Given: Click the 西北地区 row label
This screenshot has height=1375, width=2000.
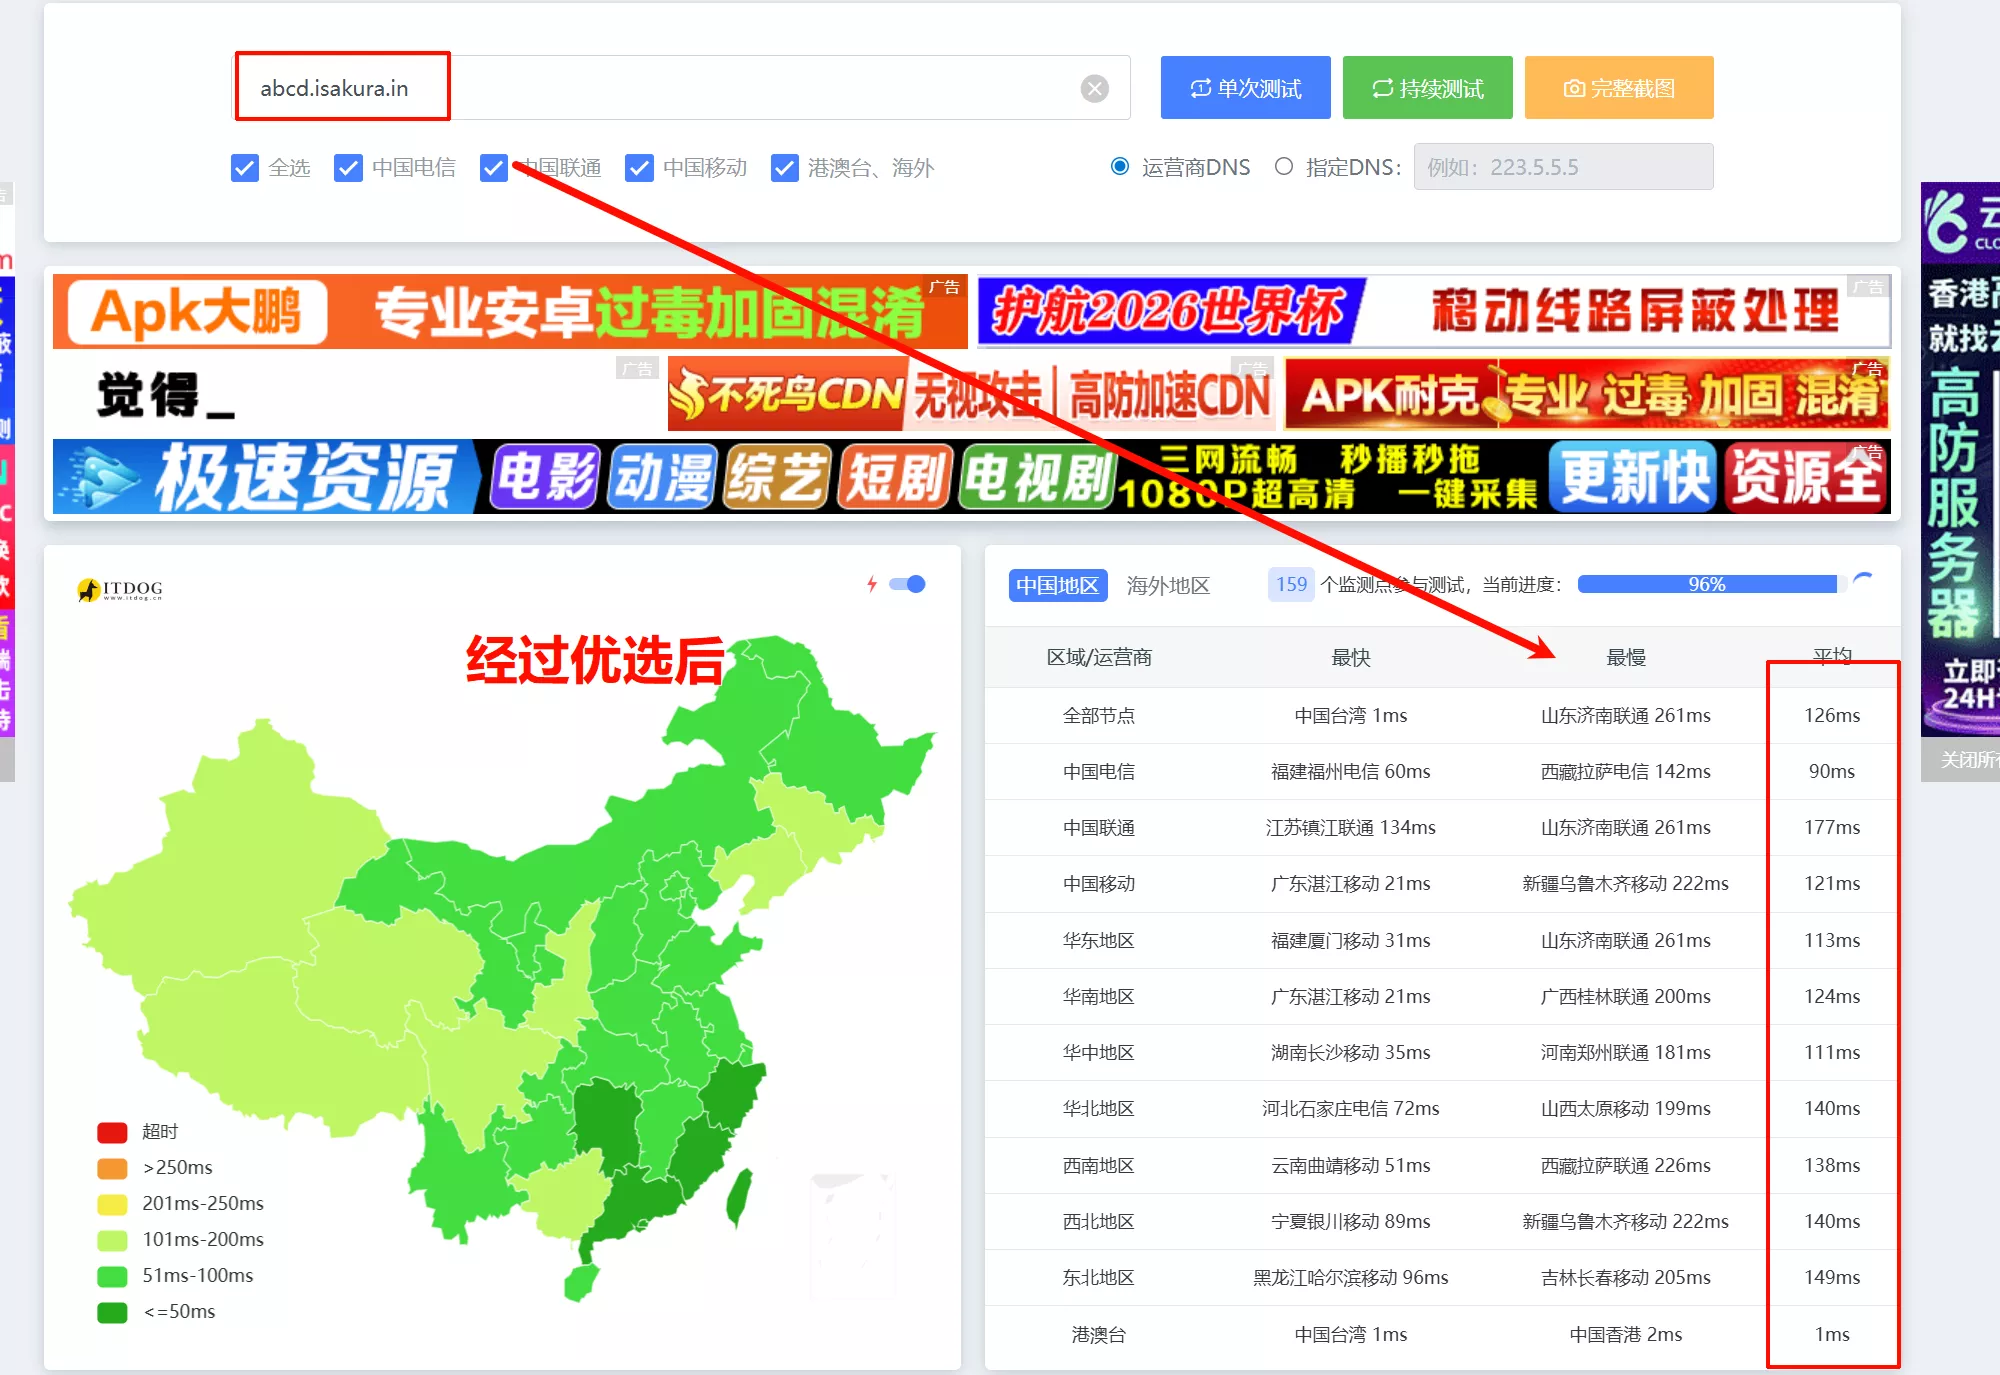Looking at the screenshot, I should [1099, 1221].
